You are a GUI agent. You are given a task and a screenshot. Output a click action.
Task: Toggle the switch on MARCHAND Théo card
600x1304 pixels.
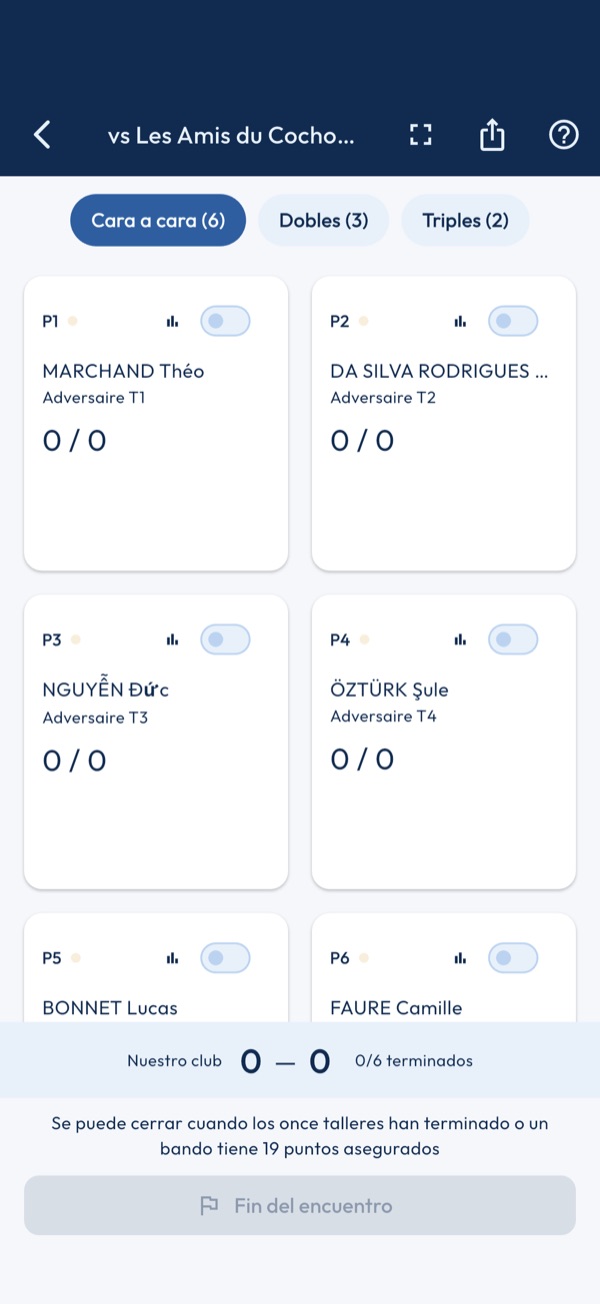tap(225, 321)
